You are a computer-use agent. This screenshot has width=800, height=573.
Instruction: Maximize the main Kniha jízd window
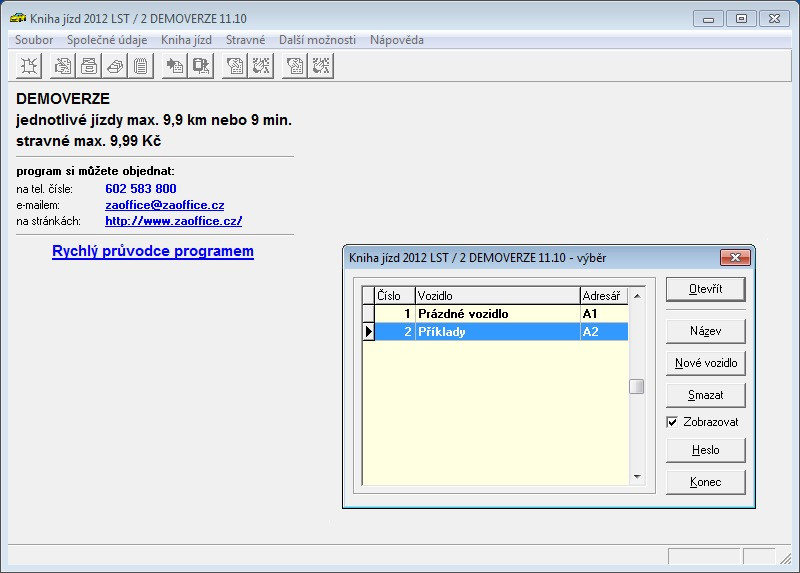[741, 19]
